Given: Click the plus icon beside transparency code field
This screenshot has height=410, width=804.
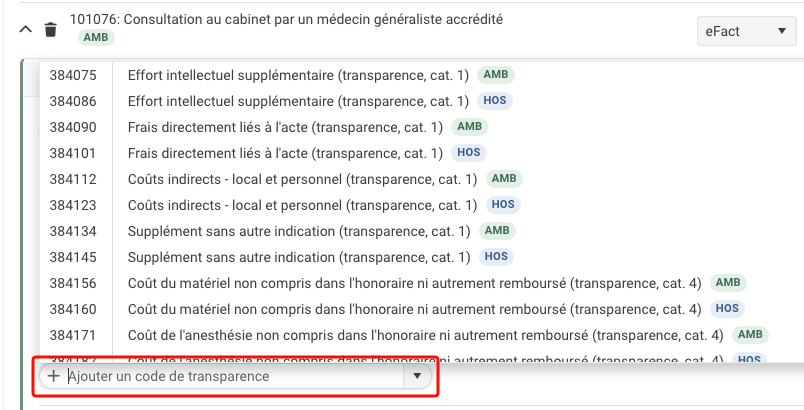Looking at the screenshot, I should 54,376.
